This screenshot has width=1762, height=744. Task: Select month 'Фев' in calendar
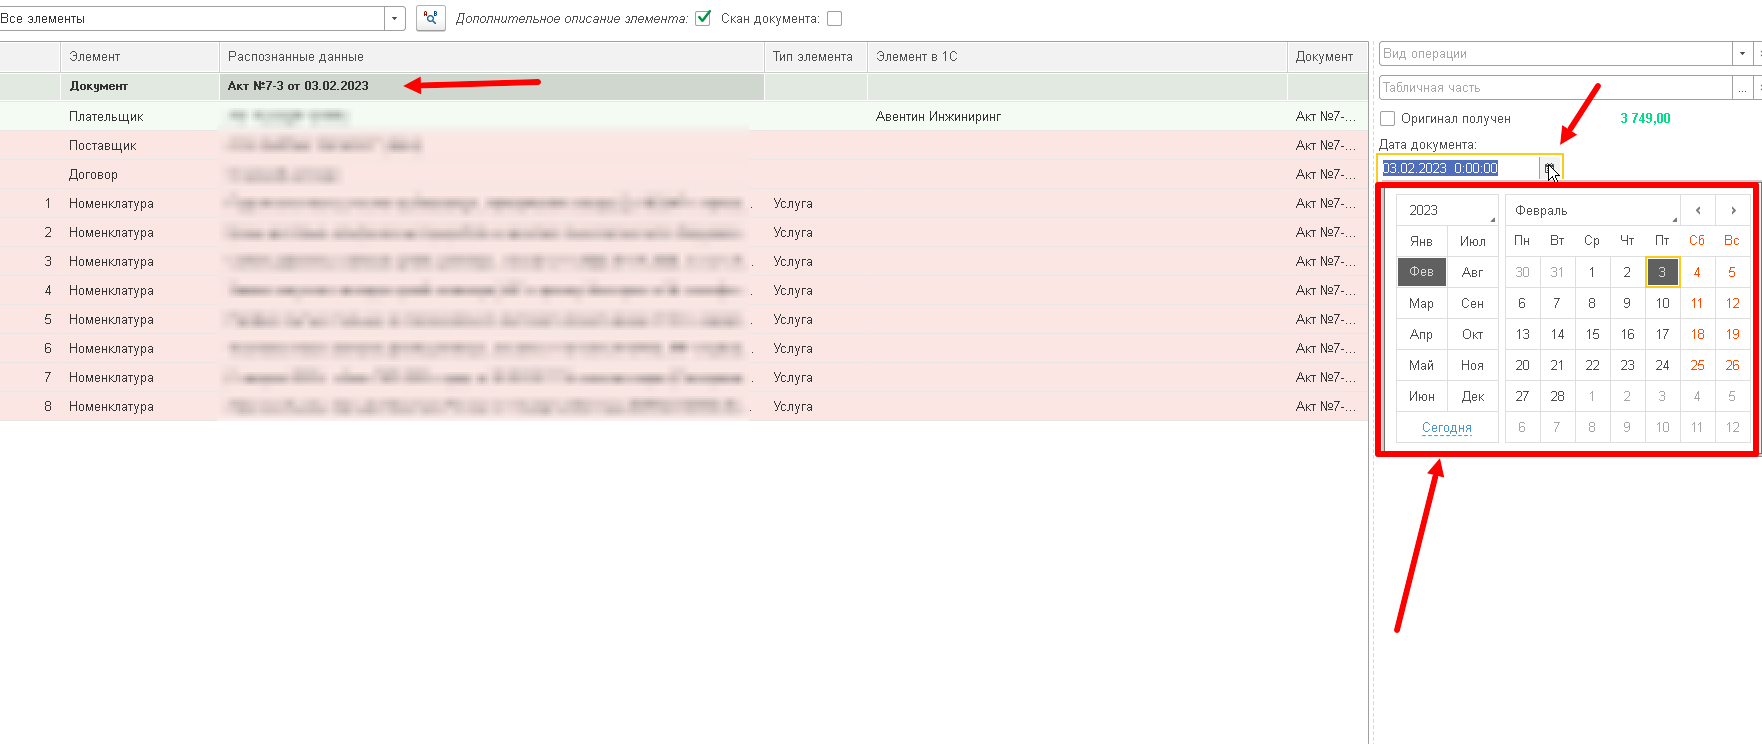coord(1421,272)
